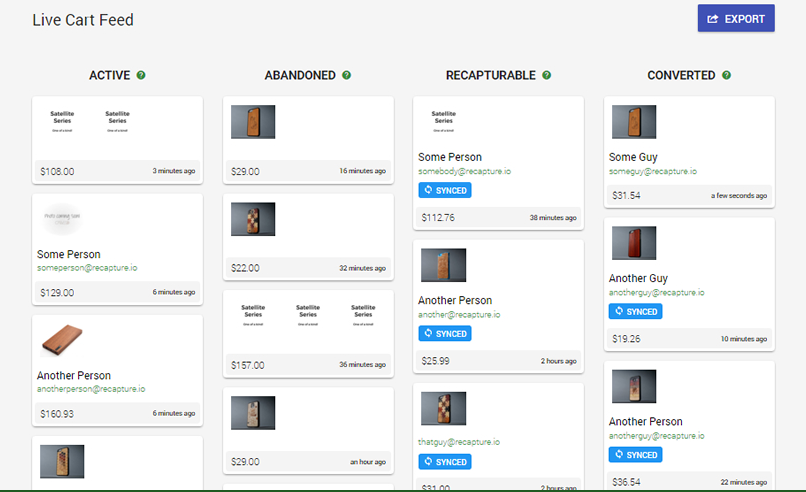806x492 pixels.
Task: Click the someguy@recapture.io email link
Action: 653,171
